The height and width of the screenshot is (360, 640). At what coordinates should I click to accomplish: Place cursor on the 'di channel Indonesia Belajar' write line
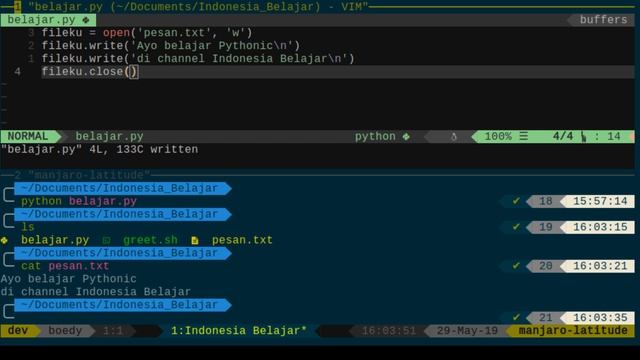pyautogui.click(x=198, y=59)
